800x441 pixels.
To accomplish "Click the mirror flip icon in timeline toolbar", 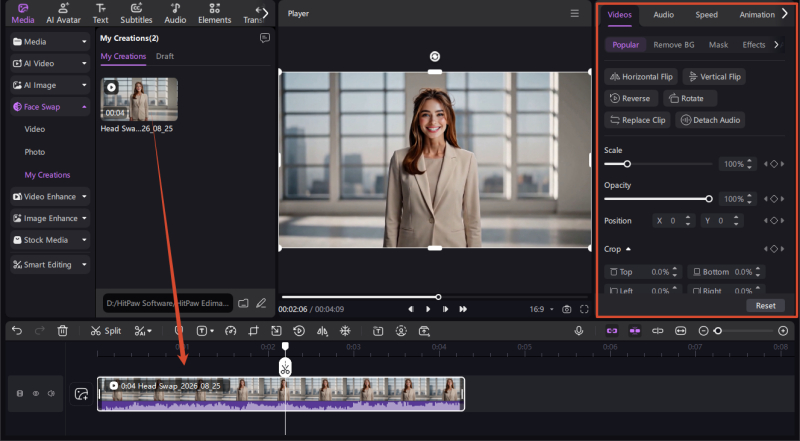I will coord(322,331).
